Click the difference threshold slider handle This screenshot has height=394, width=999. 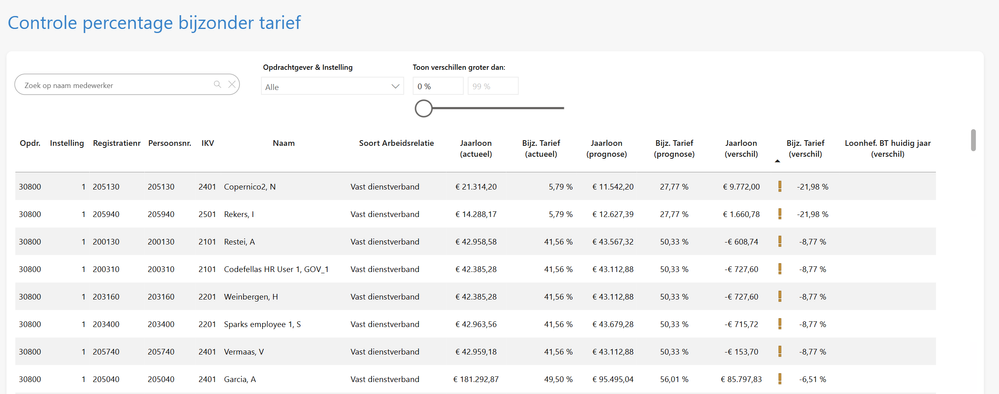click(424, 108)
